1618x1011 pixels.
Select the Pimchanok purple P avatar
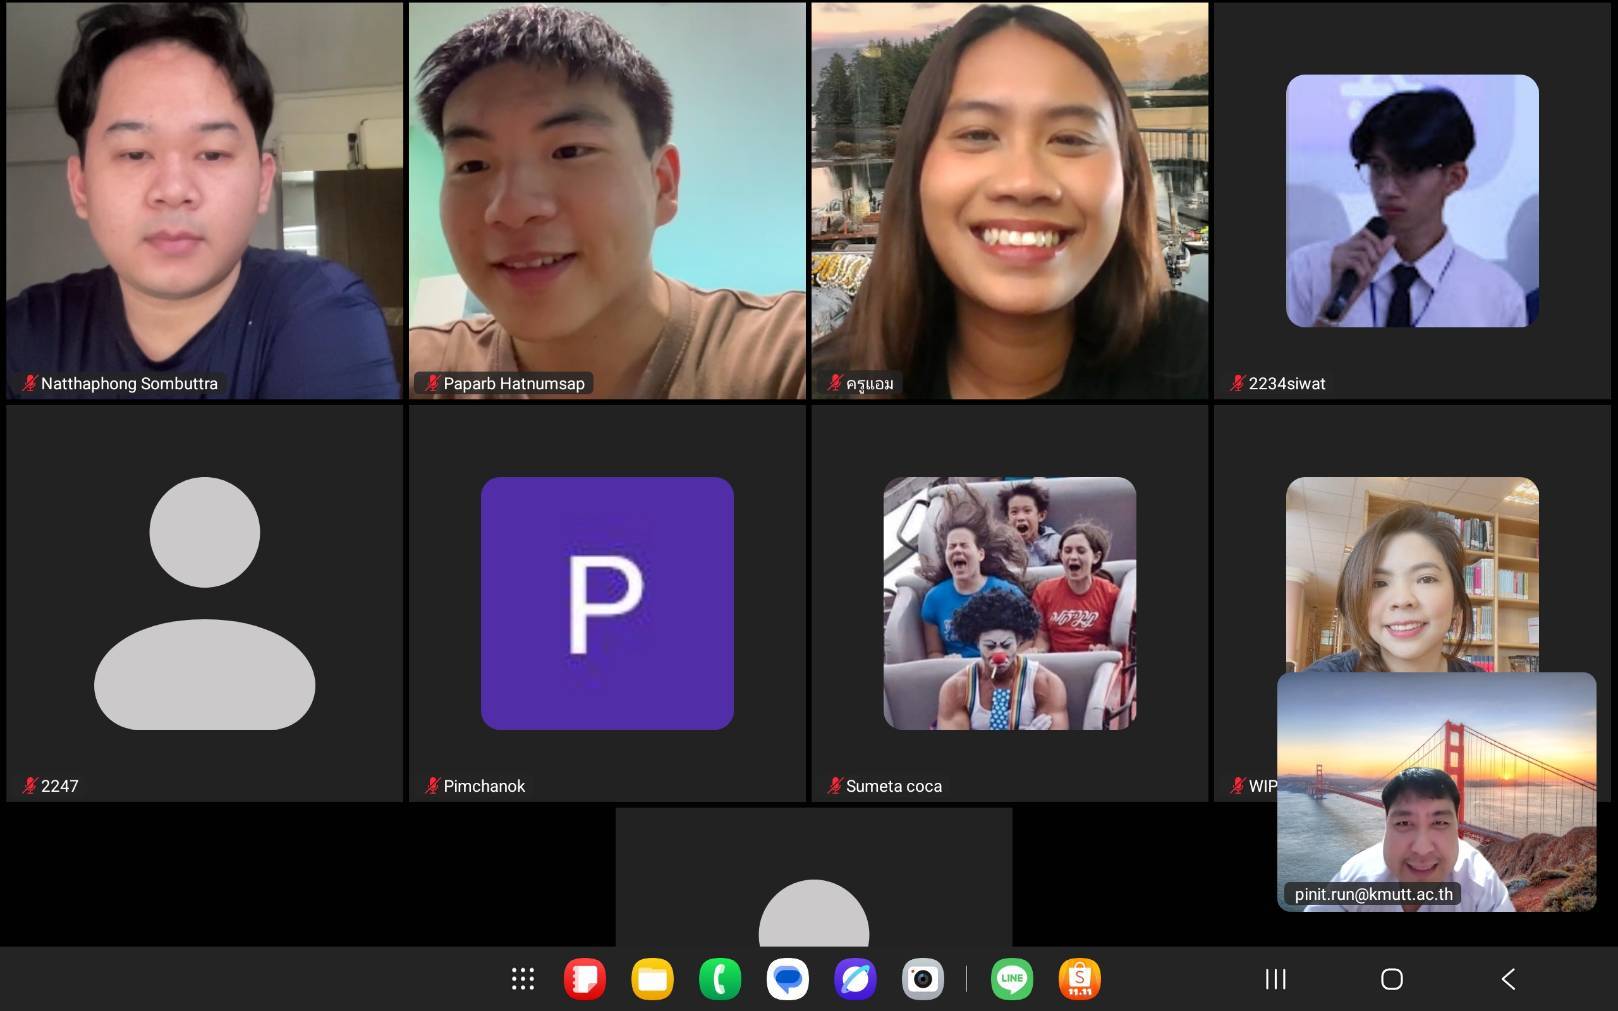pos(607,603)
